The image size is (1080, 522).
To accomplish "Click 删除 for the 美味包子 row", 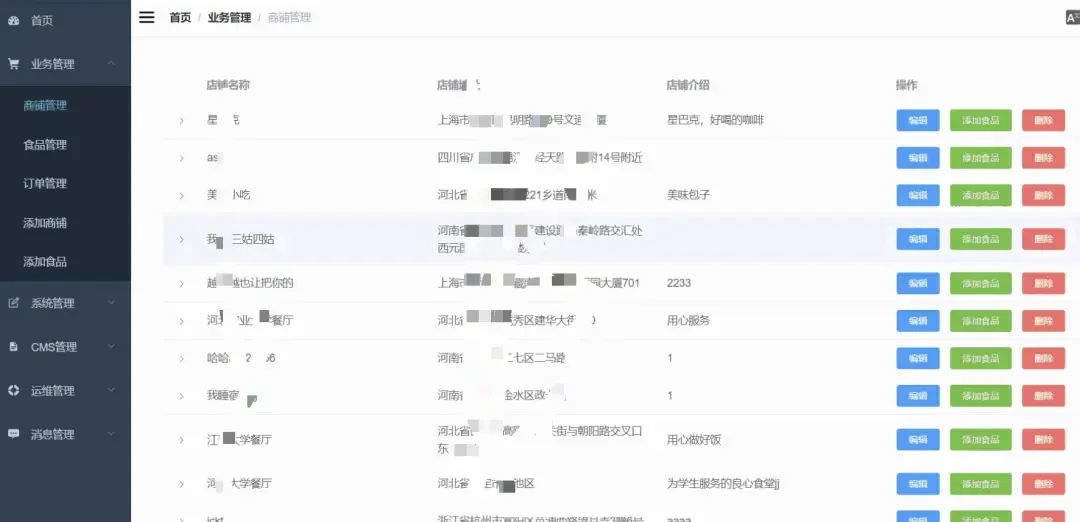I will 1043,195.
